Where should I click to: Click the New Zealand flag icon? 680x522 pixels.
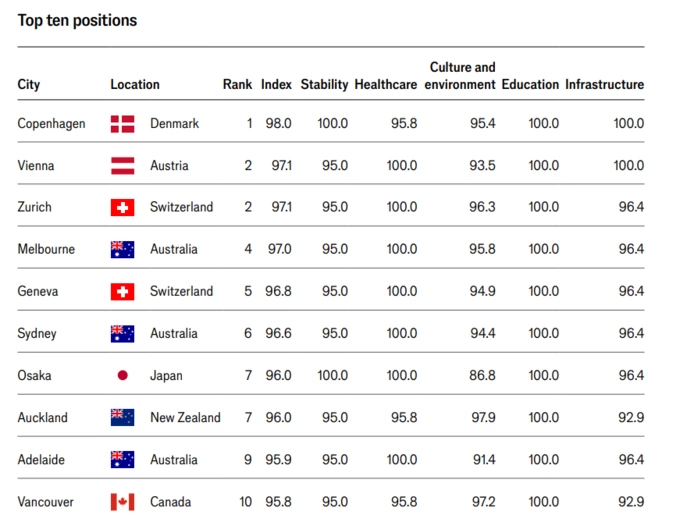[122, 417]
